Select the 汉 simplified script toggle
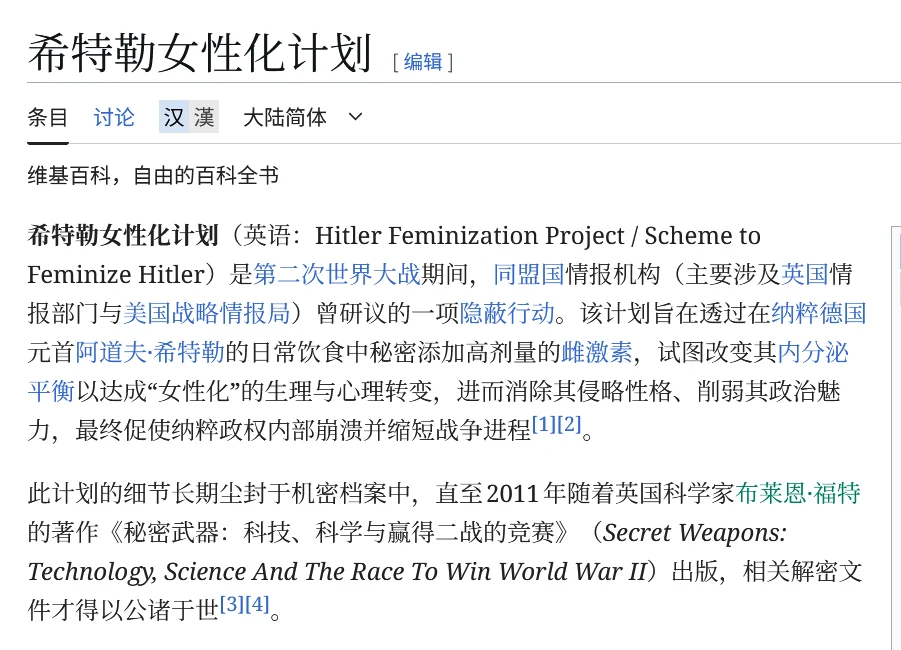The width and height of the screenshot is (901, 650). (174, 117)
